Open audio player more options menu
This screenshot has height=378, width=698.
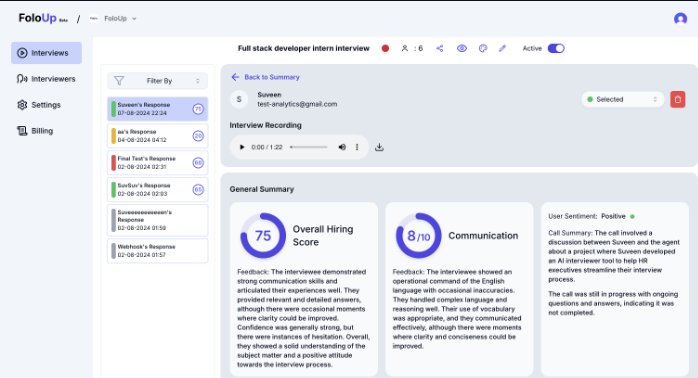point(357,147)
